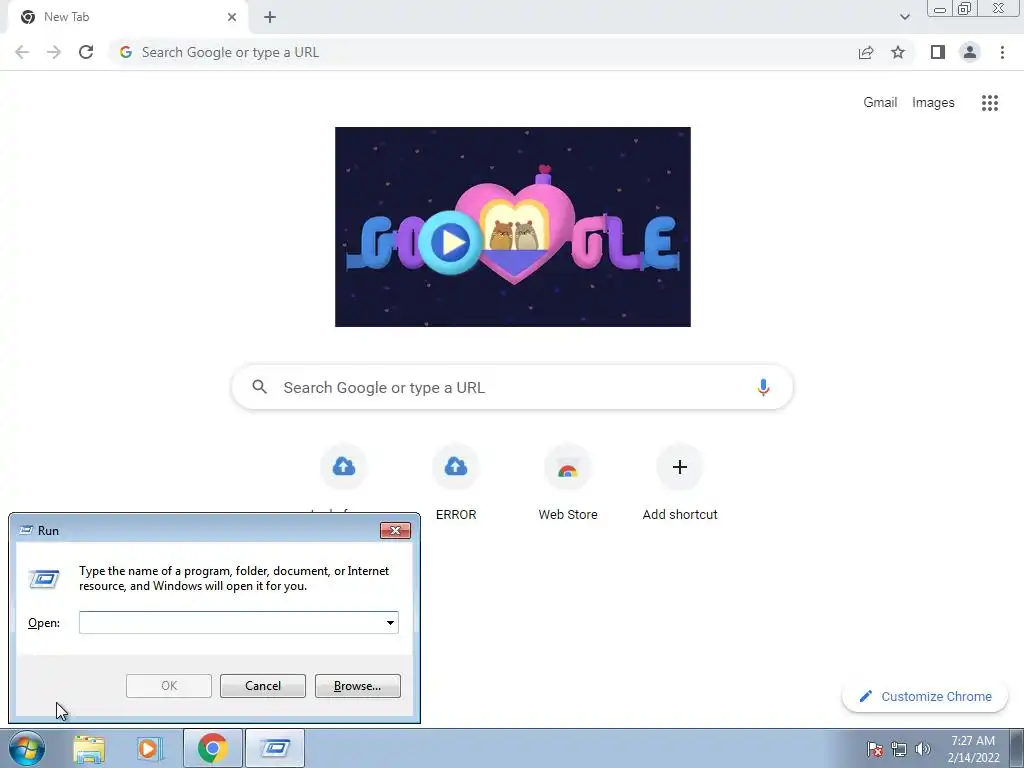Open the Gmail link
This screenshot has height=768, width=1024.
pos(880,103)
